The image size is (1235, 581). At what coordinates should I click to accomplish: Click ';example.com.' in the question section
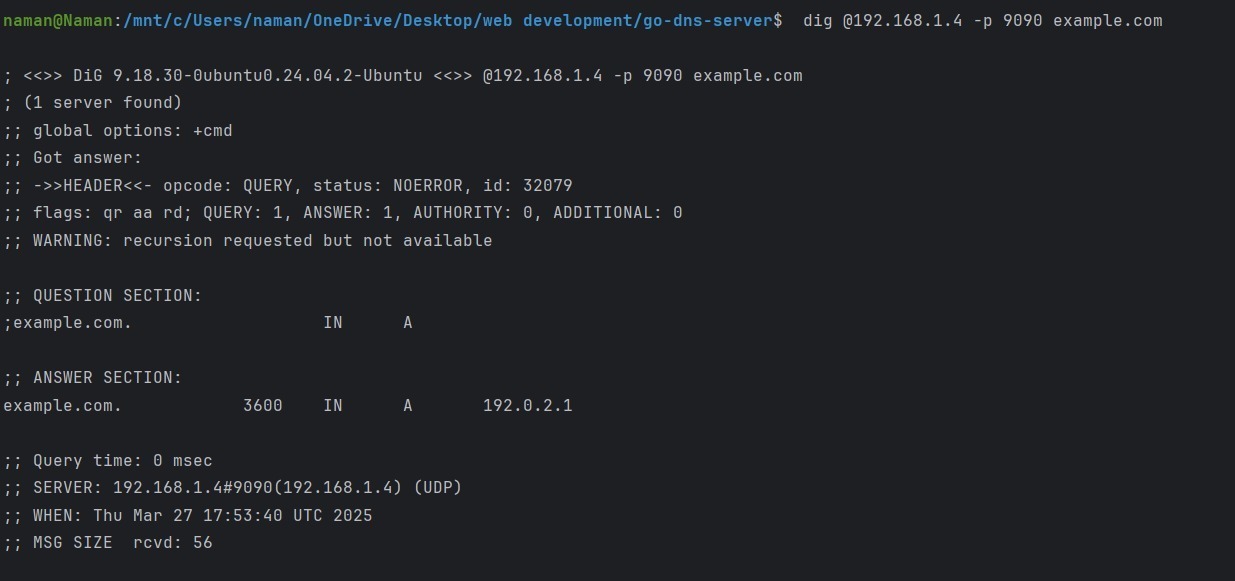pos(68,323)
